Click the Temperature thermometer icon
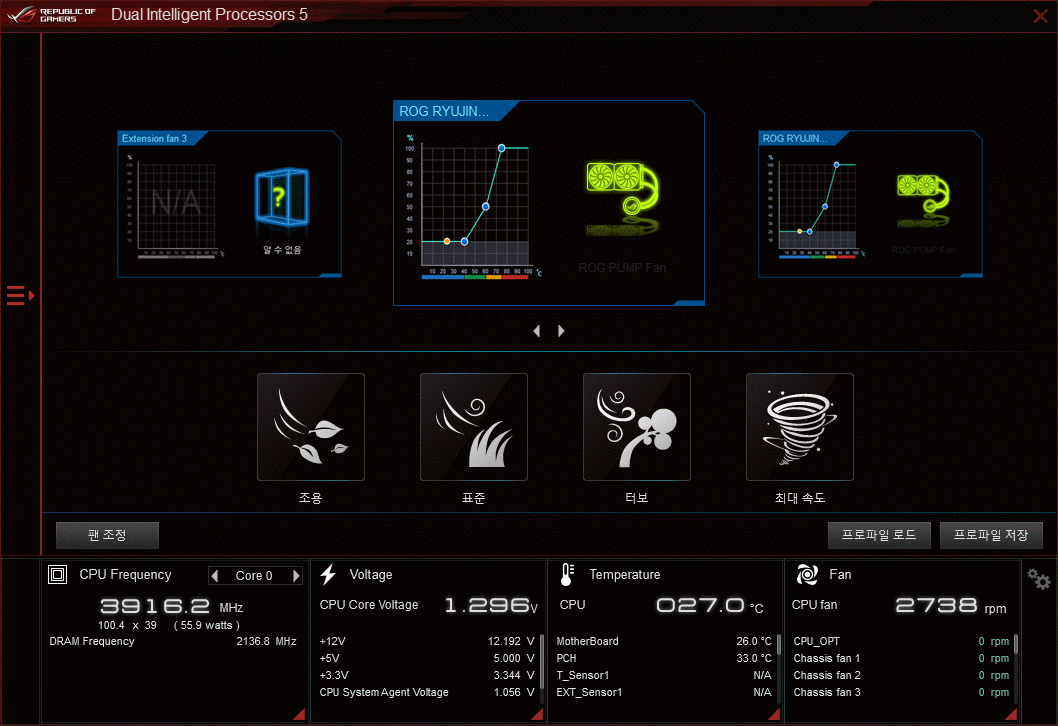Screen dimensions: 1058x726 [x=567, y=575]
